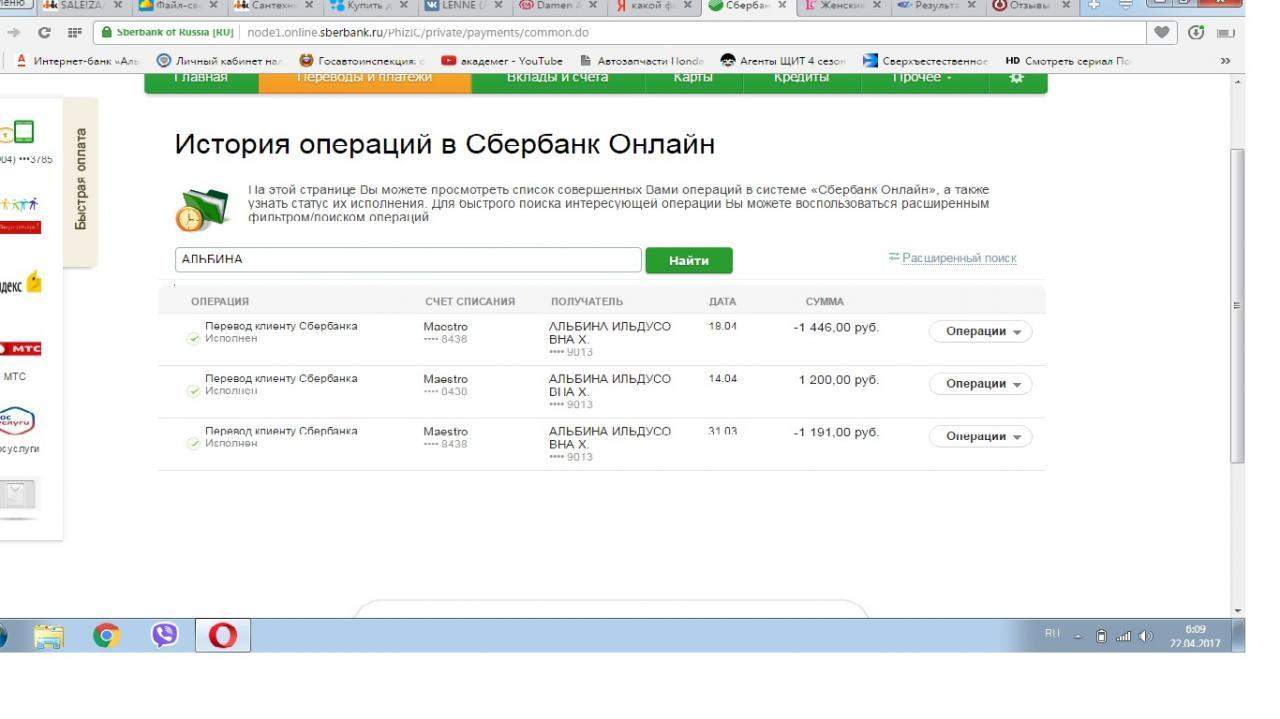Click the Исполнен status icon for 14.04
The width and height of the screenshot is (1280, 719).
click(x=194, y=391)
